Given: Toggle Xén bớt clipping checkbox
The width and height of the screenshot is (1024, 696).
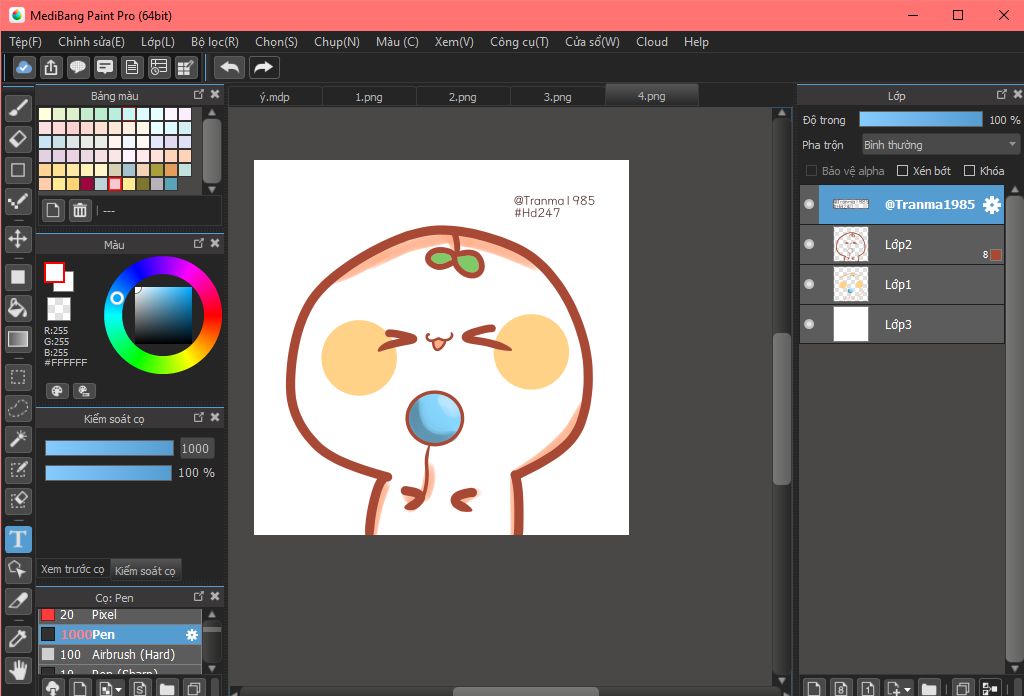Looking at the screenshot, I should click(x=903, y=170).
